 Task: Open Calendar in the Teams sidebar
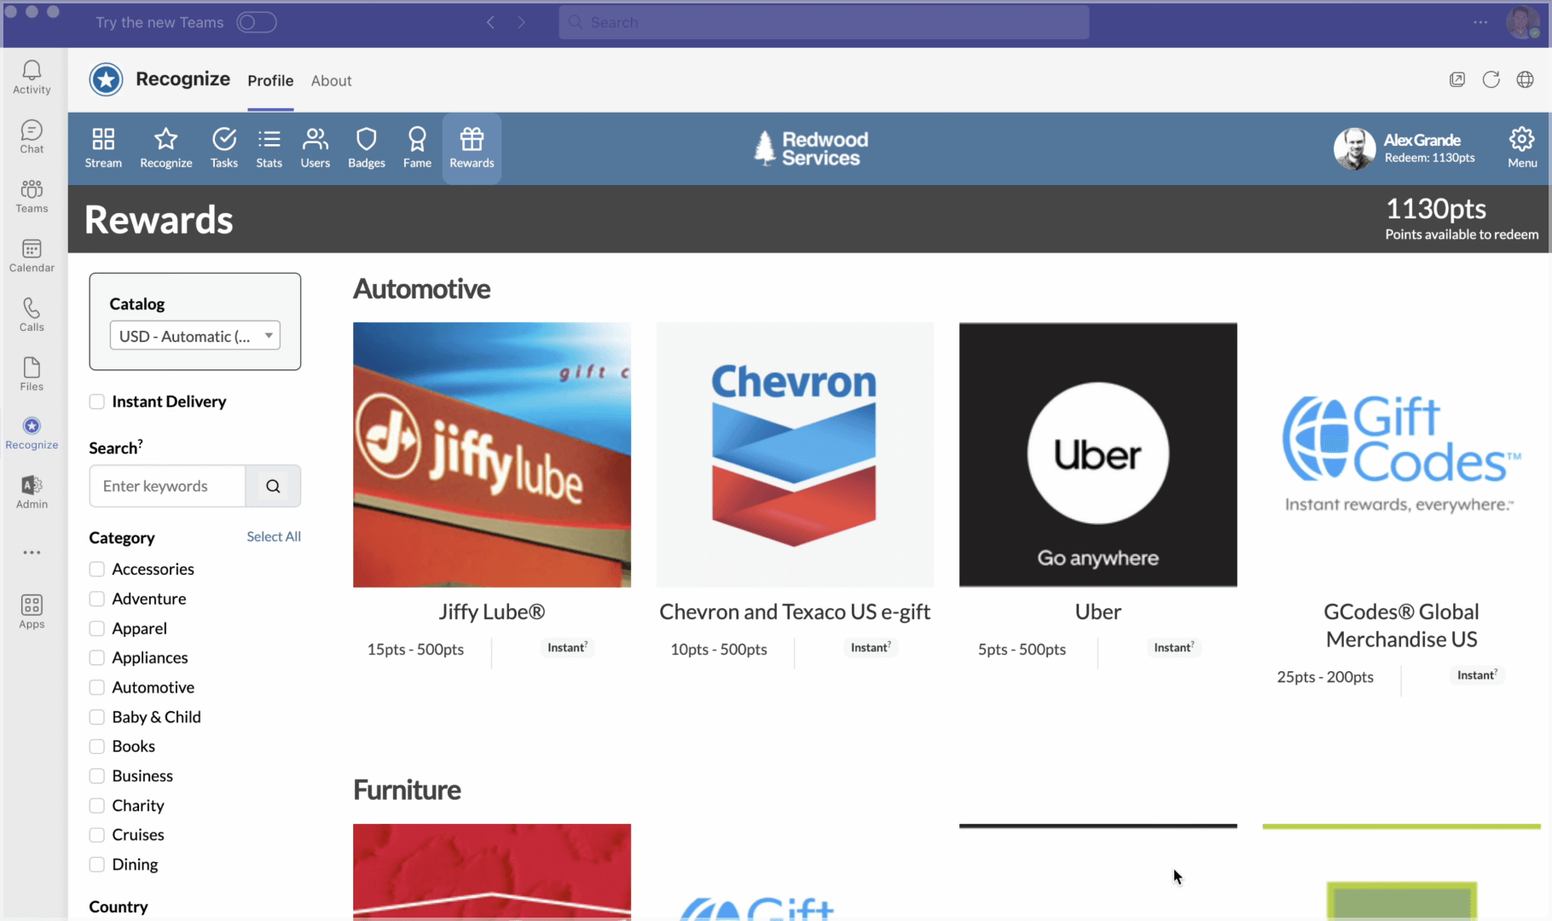pyautogui.click(x=32, y=256)
